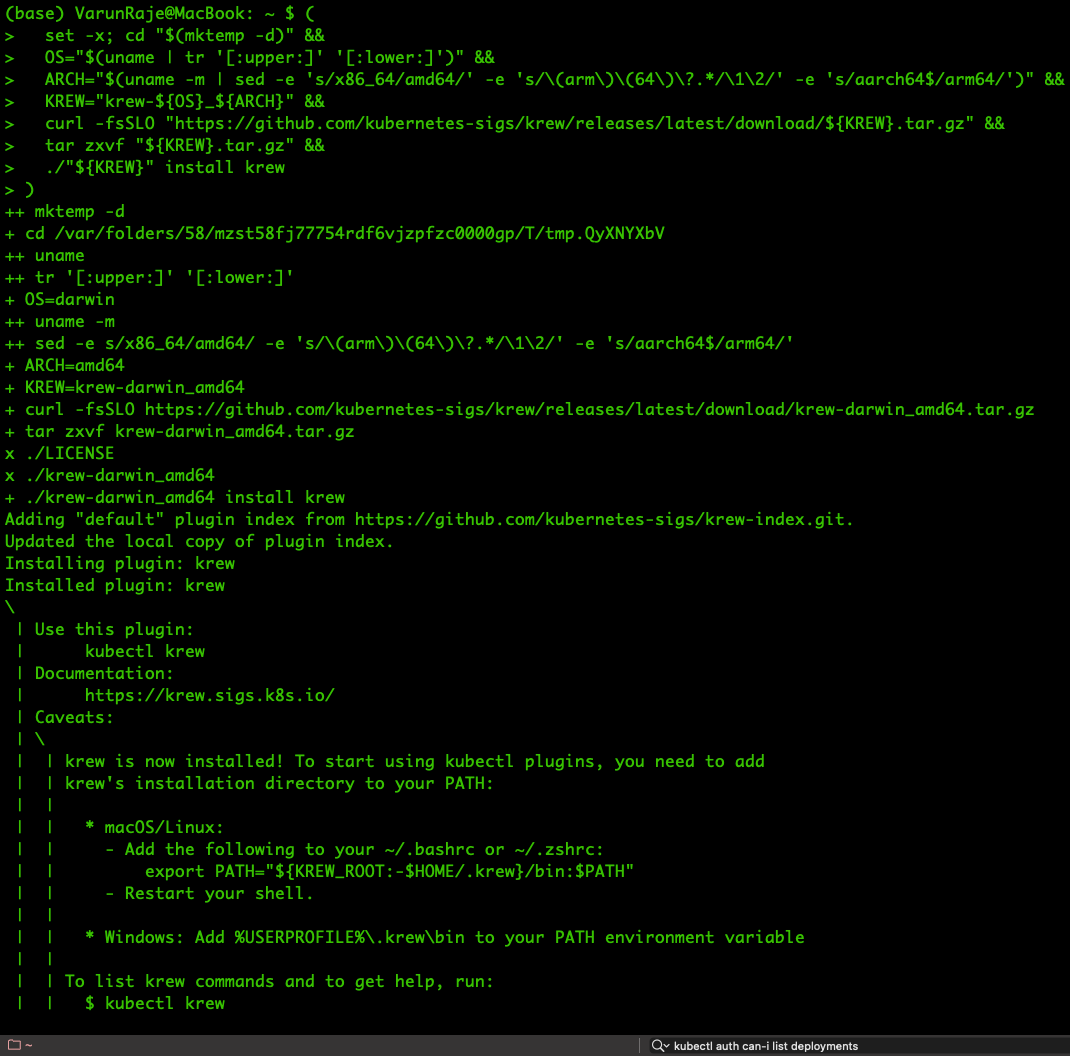Click the 'x ./LICENSE' extraction line
The width and height of the screenshot is (1070, 1056).
point(59,453)
